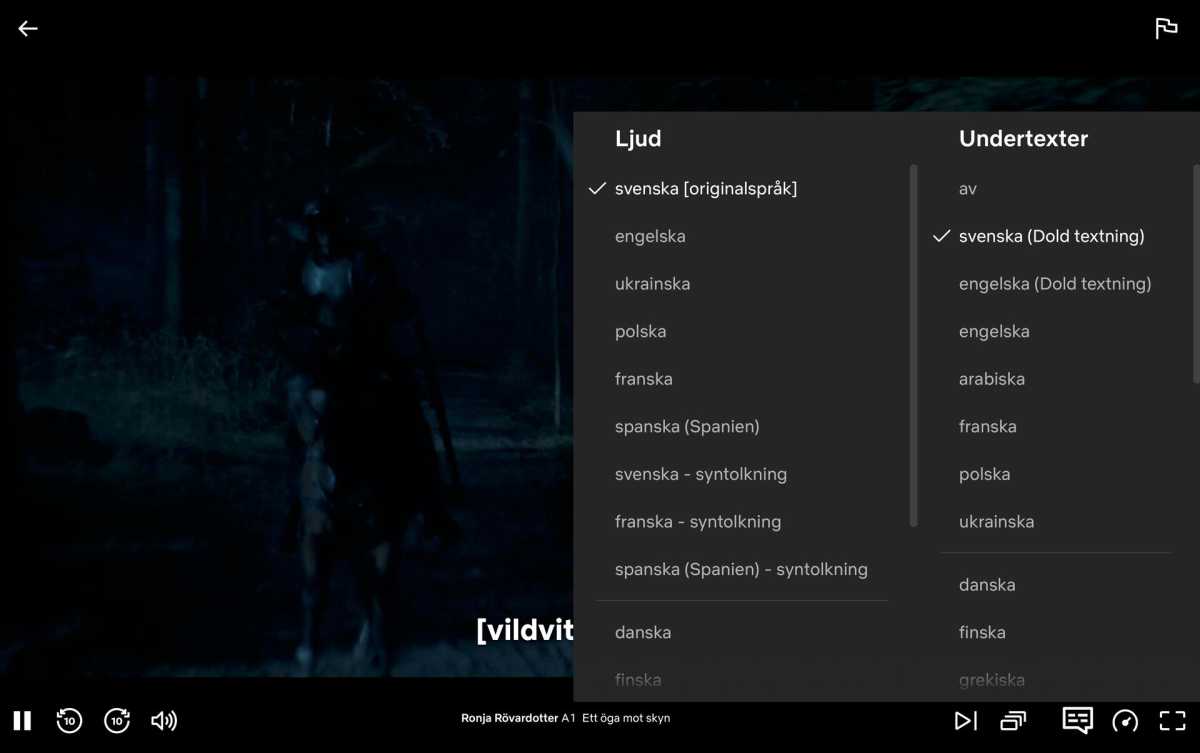This screenshot has height=753, width=1200.
Task: Click the back arrow to exit player
Action: 28,29
